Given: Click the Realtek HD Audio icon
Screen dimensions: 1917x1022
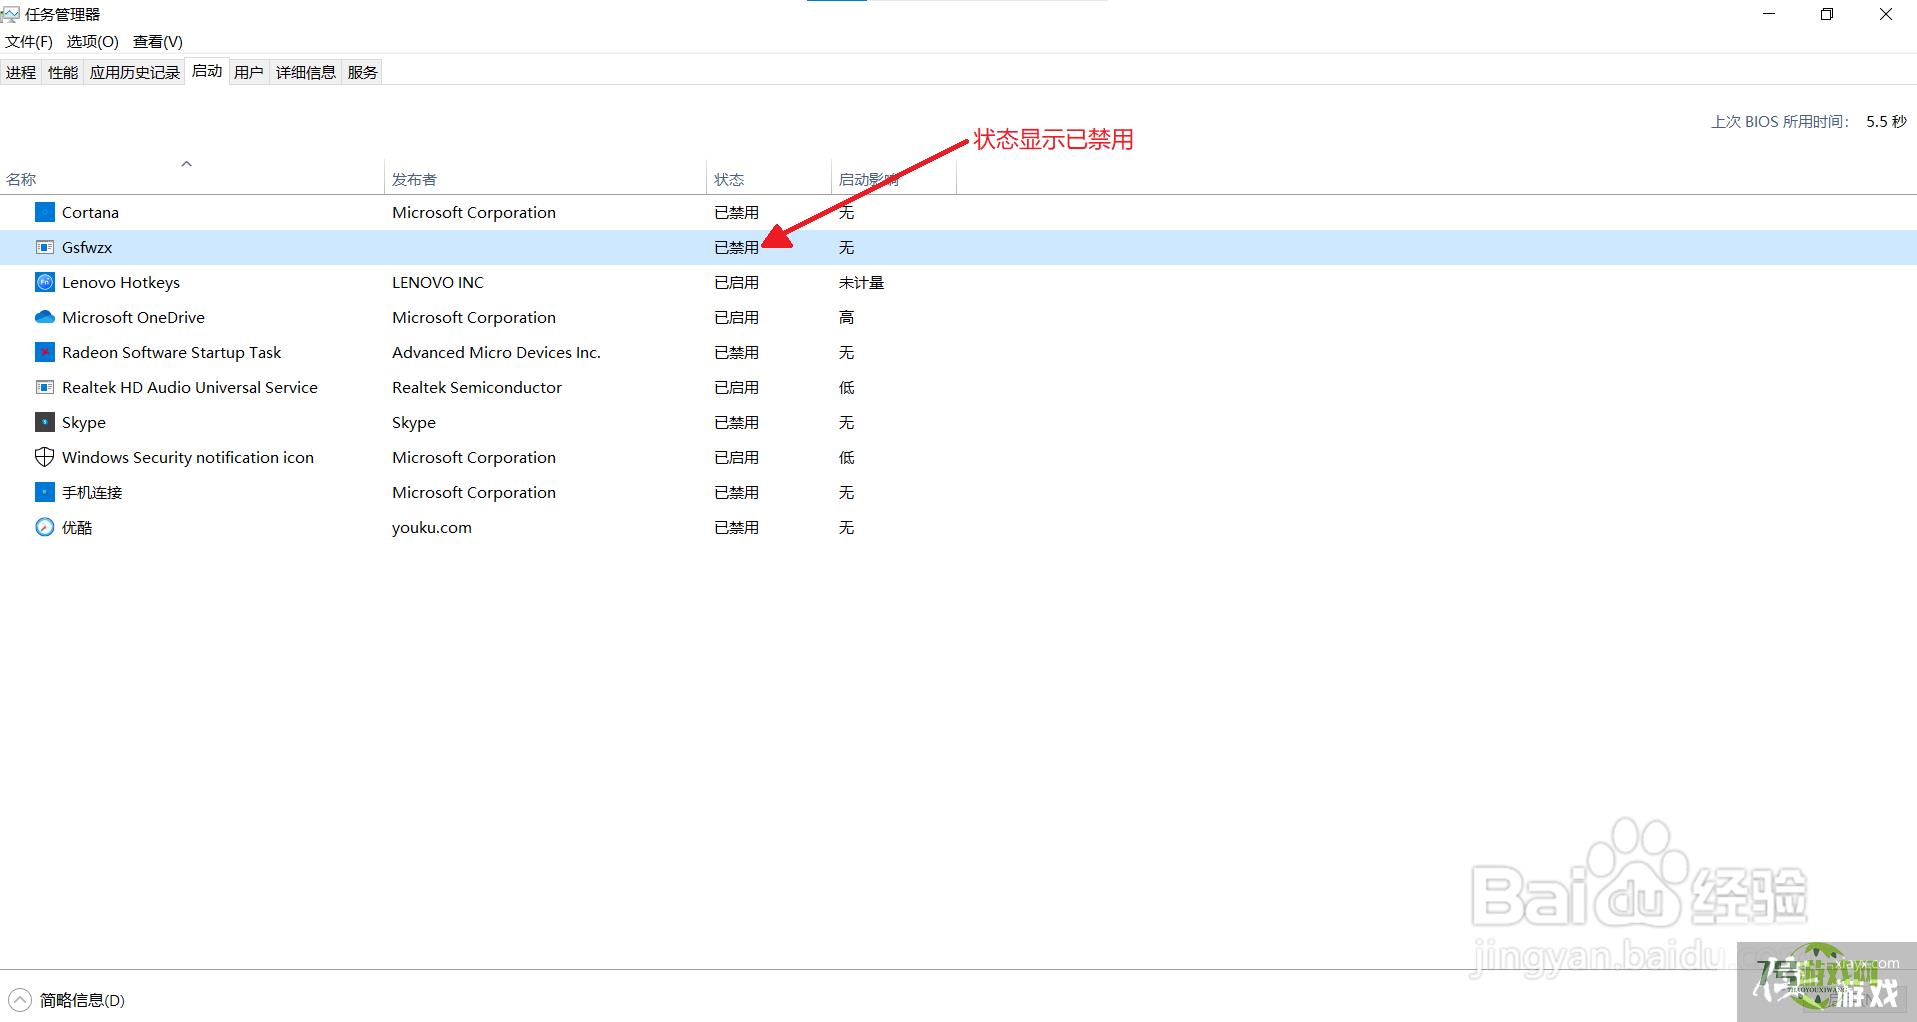Looking at the screenshot, I should (45, 387).
